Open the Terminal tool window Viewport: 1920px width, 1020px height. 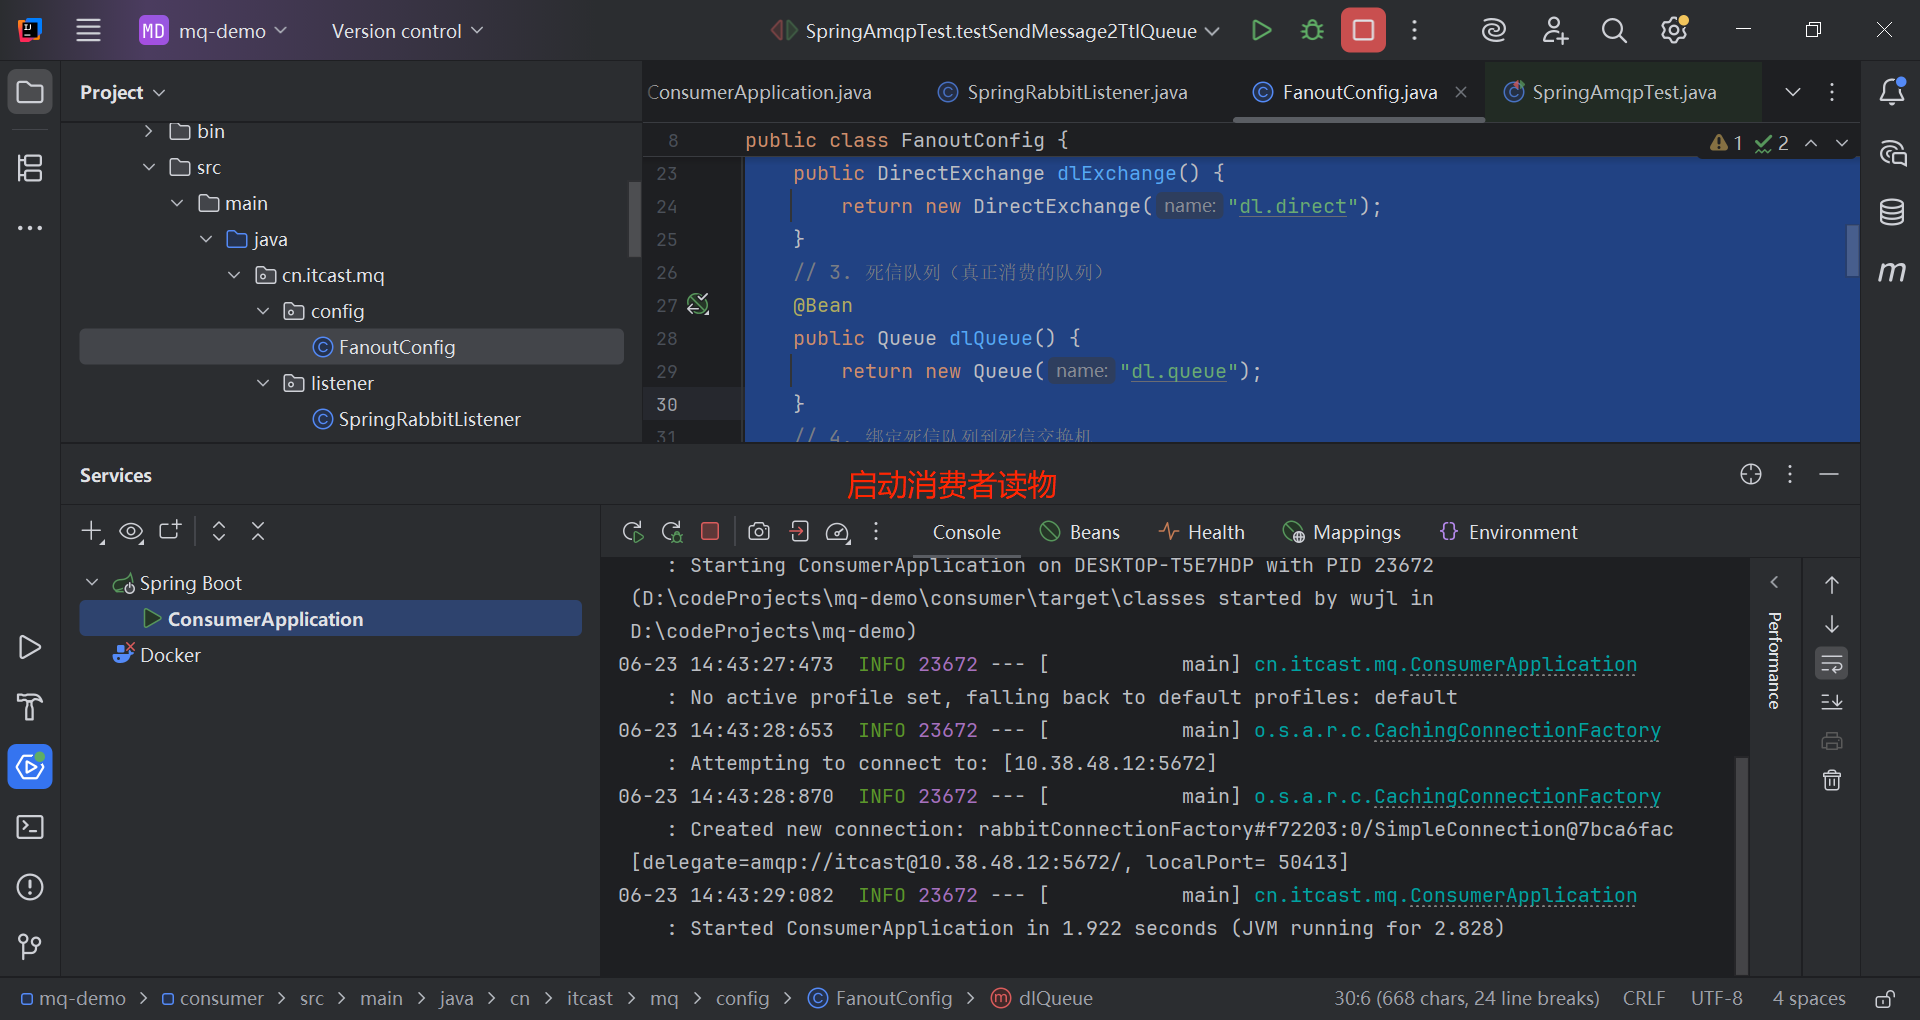[x=30, y=827]
